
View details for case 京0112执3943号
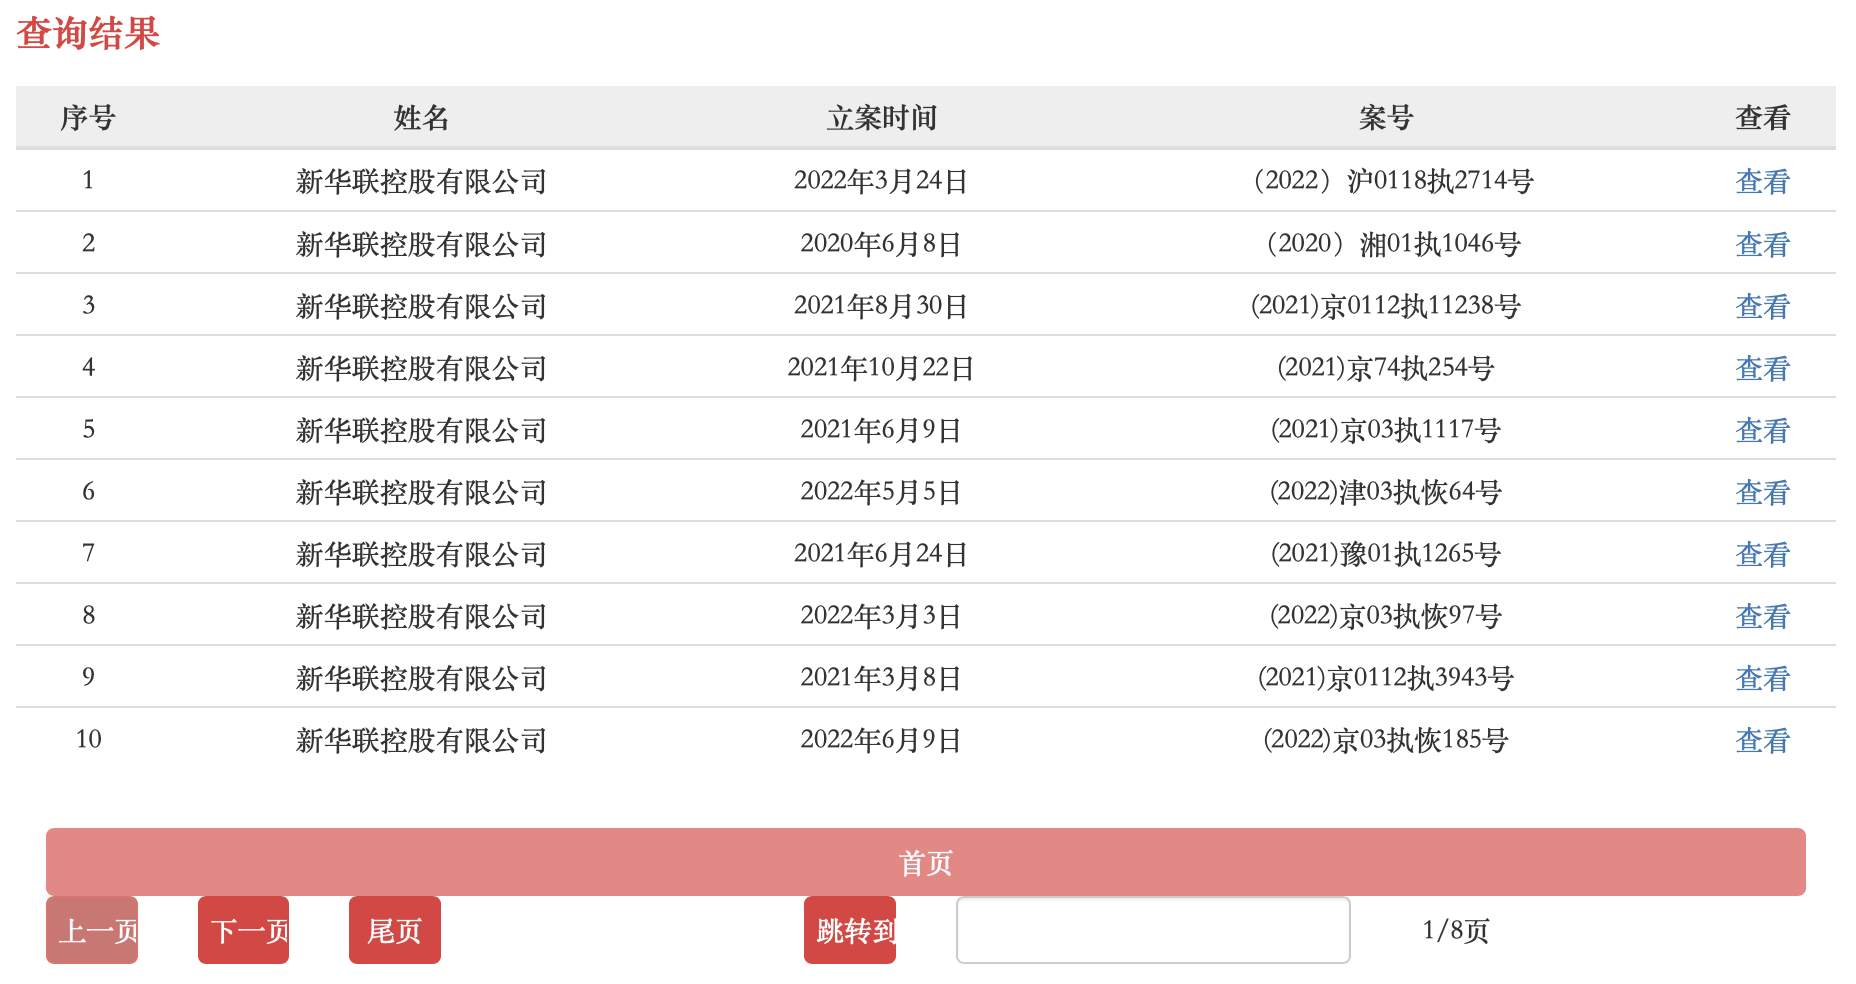click(1761, 678)
